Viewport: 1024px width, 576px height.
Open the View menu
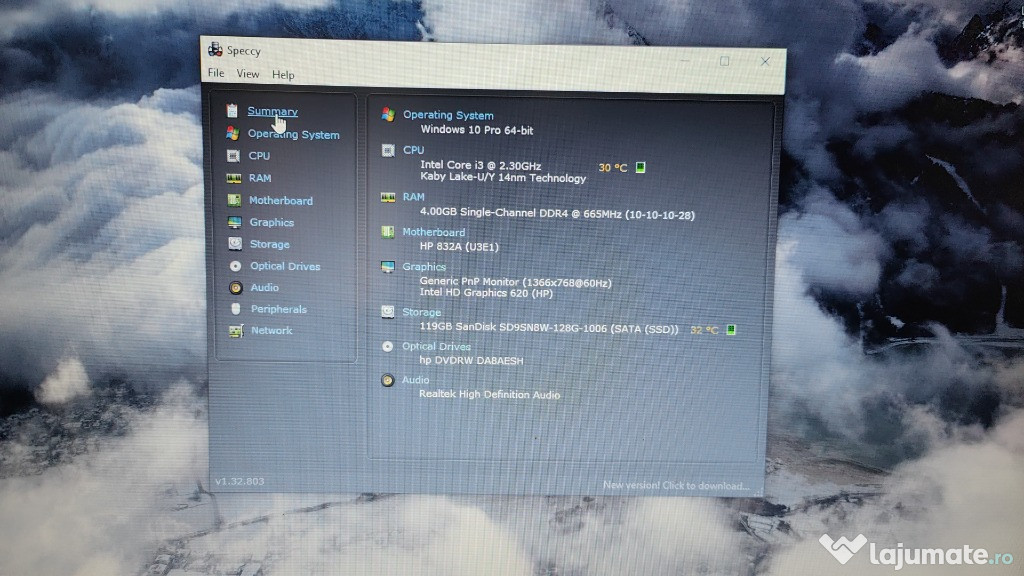248,74
